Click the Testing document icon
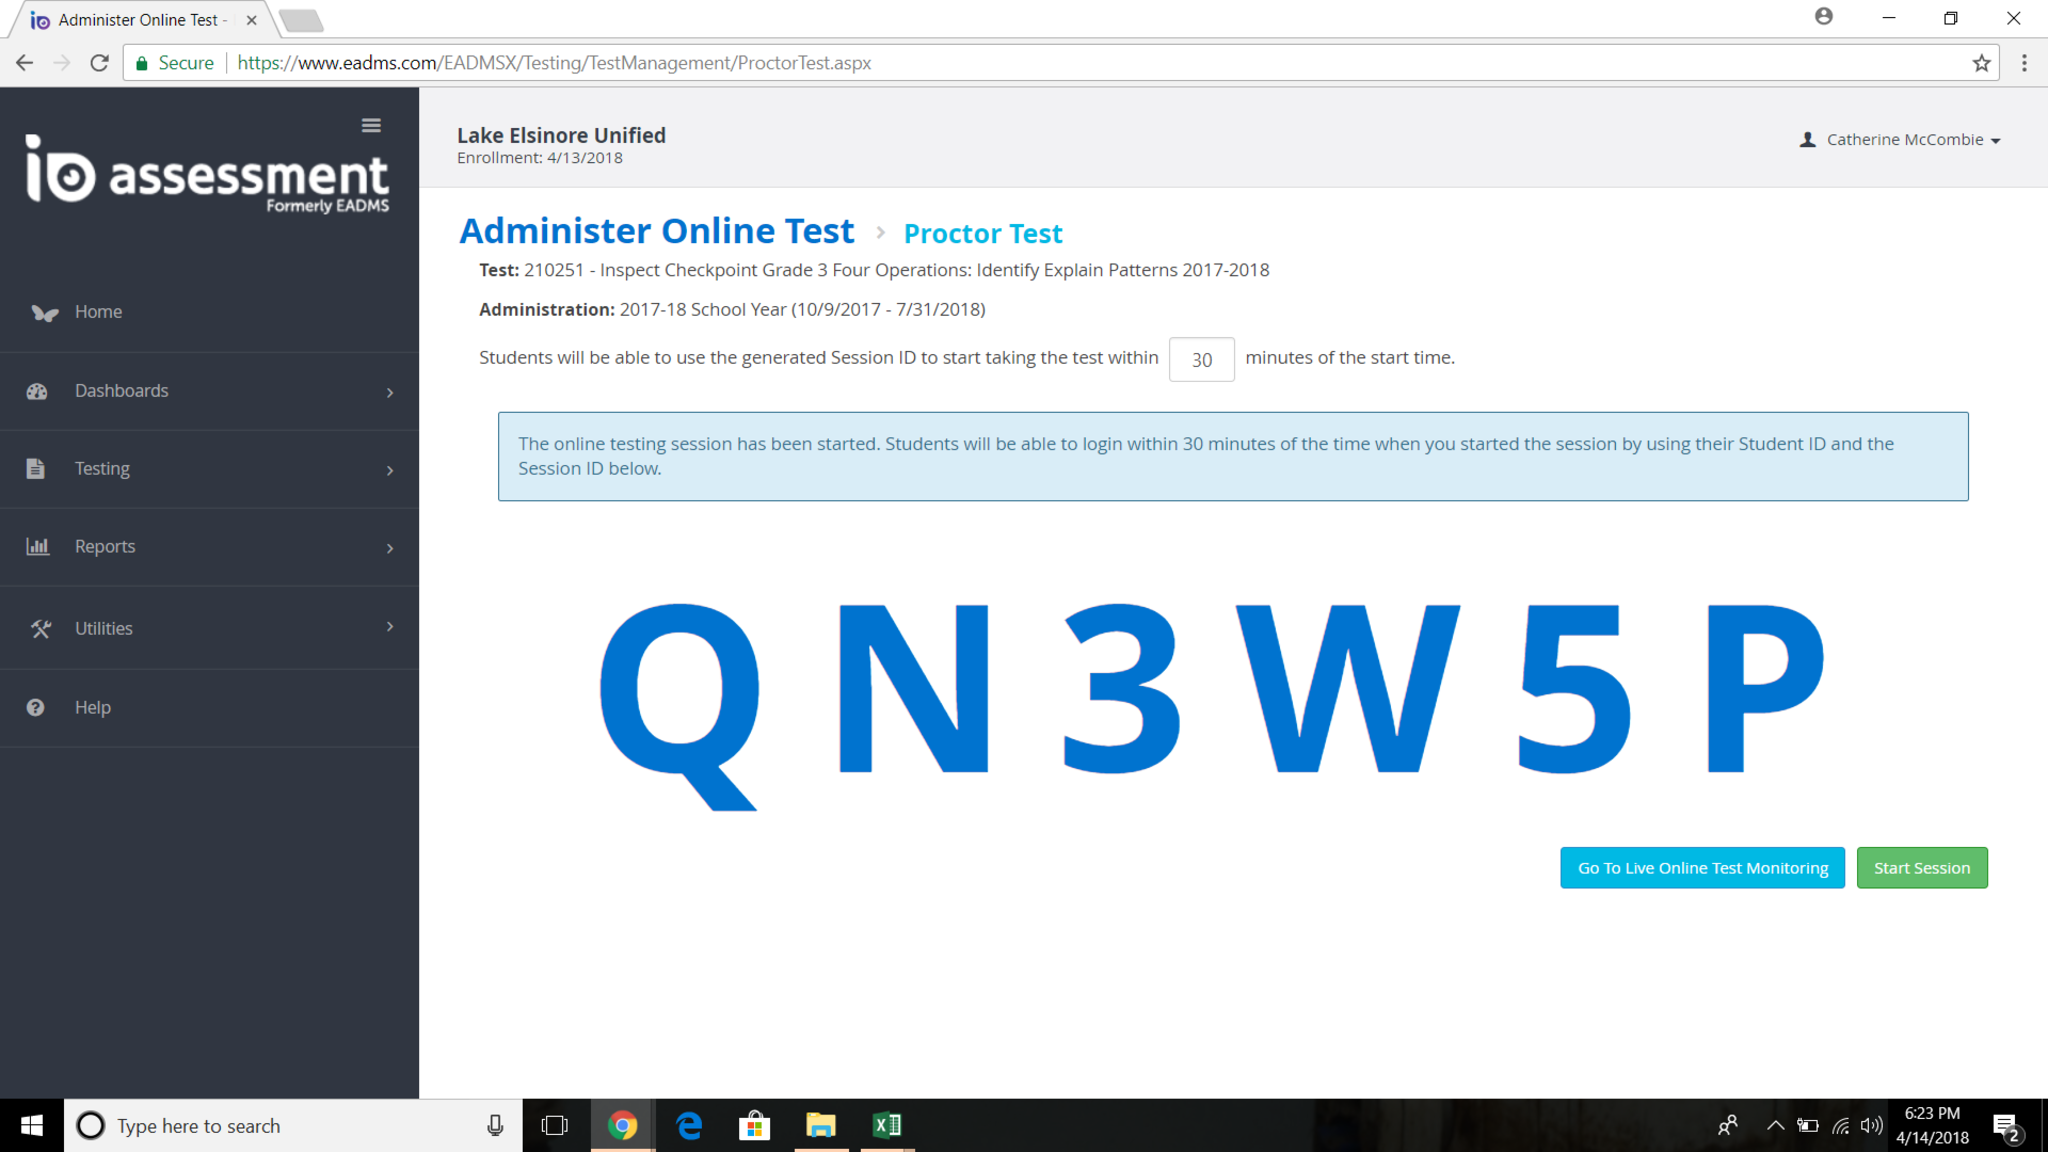This screenshot has height=1152, width=2048. [x=36, y=468]
